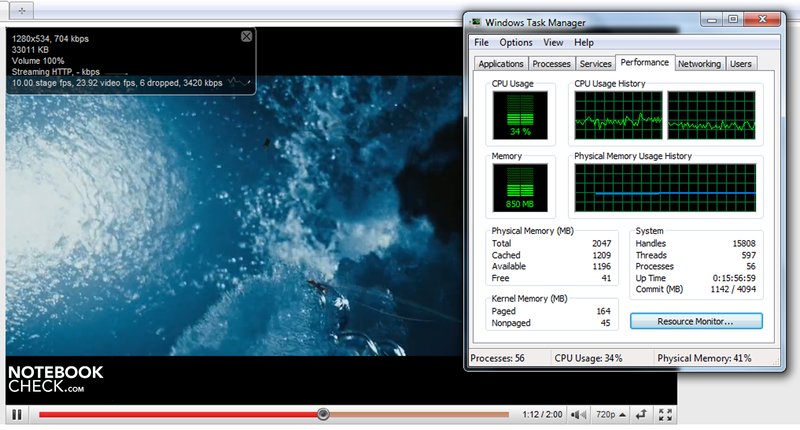Open Resource Monitor from Task Manager
The height and width of the screenshot is (430, 800).
pos(696,321)
